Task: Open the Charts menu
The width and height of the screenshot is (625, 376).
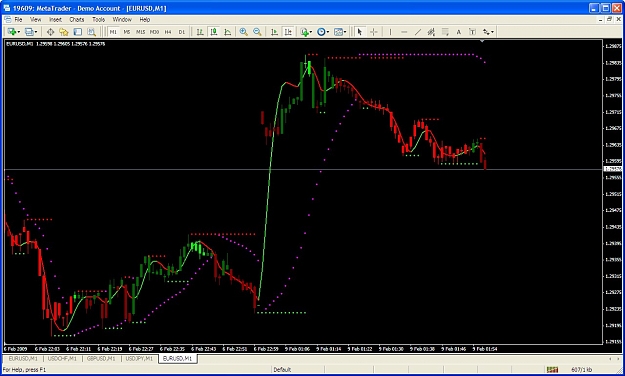Action: click(x=77, y=20)
